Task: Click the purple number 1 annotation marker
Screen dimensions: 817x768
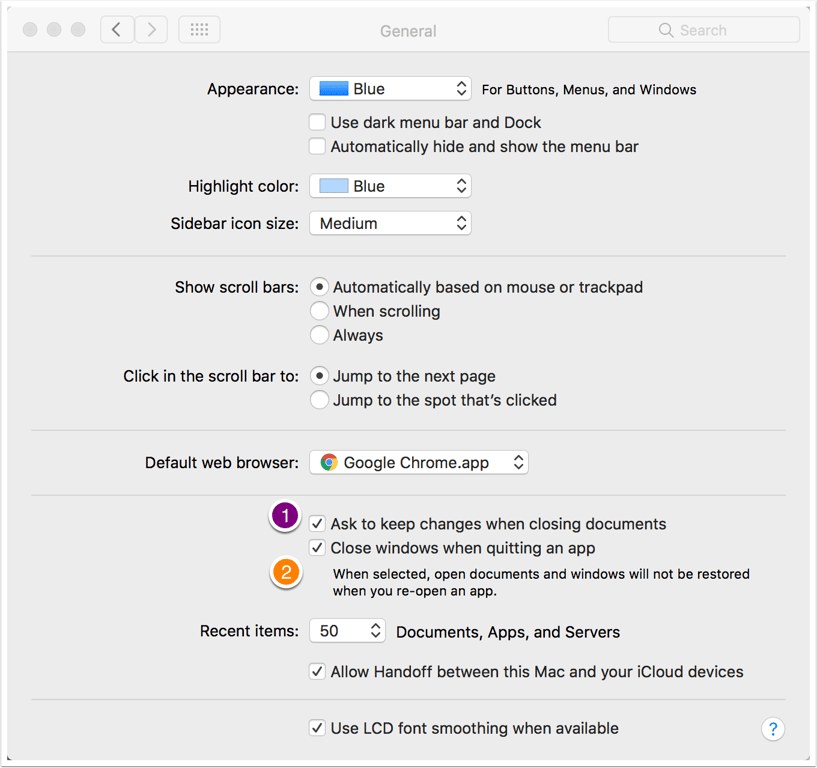Action: tap(286, 517)
